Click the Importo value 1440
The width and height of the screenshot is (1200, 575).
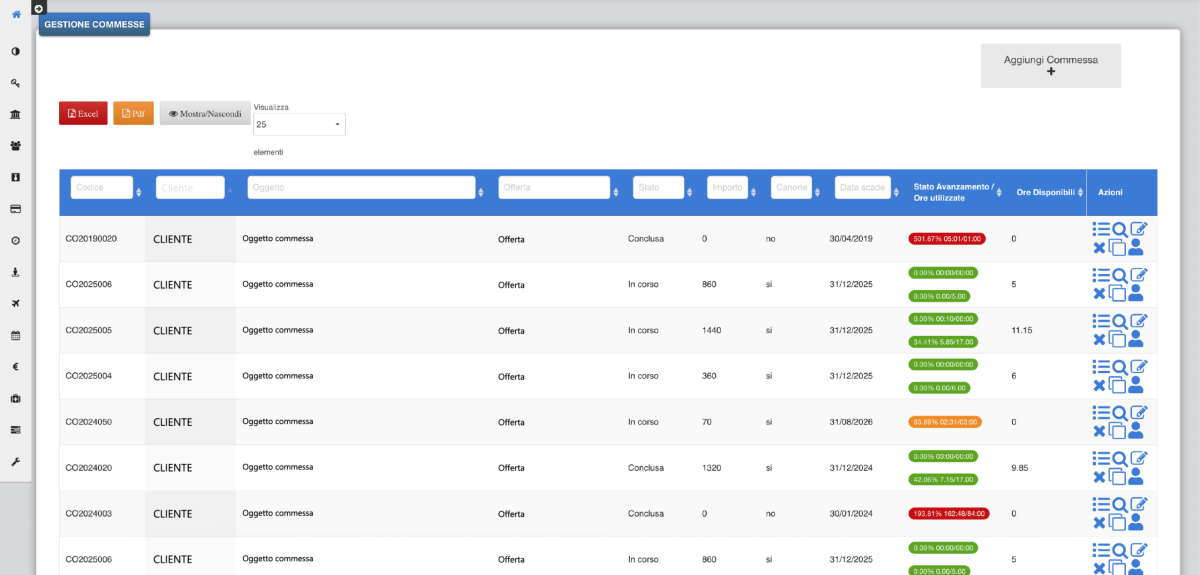pyautogui.click(x=712, y=330)
